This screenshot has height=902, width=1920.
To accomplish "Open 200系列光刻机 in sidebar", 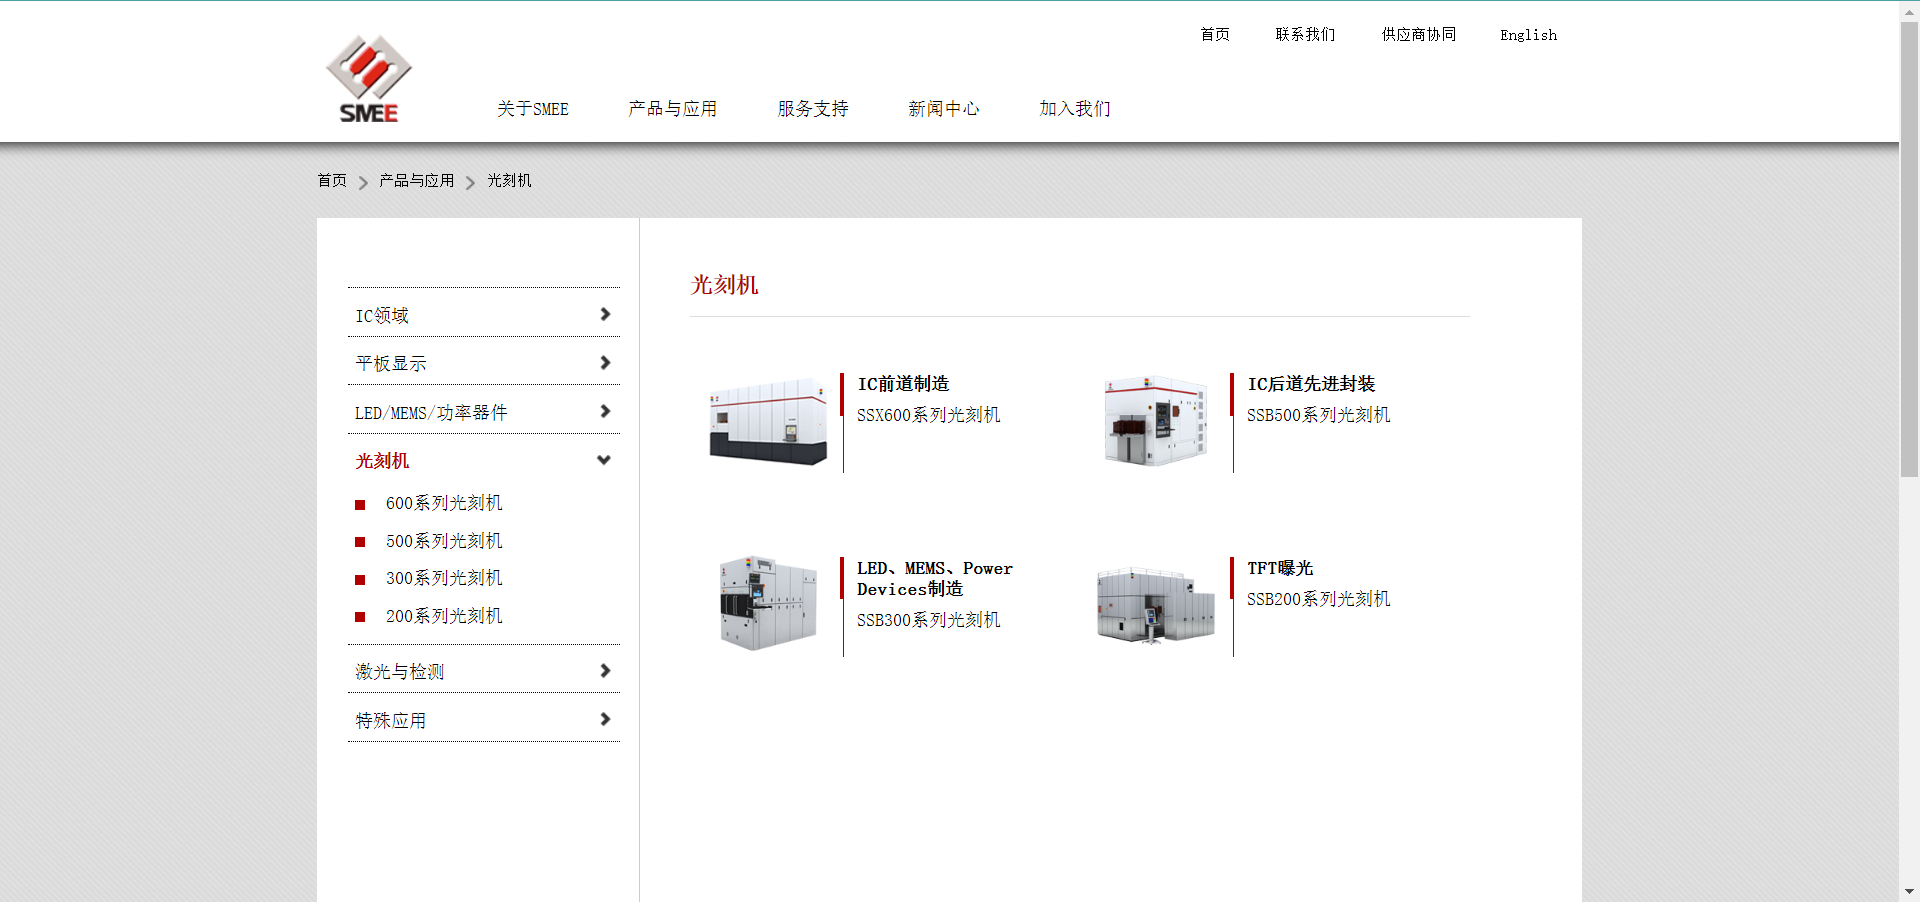I will tap(444, 616).
